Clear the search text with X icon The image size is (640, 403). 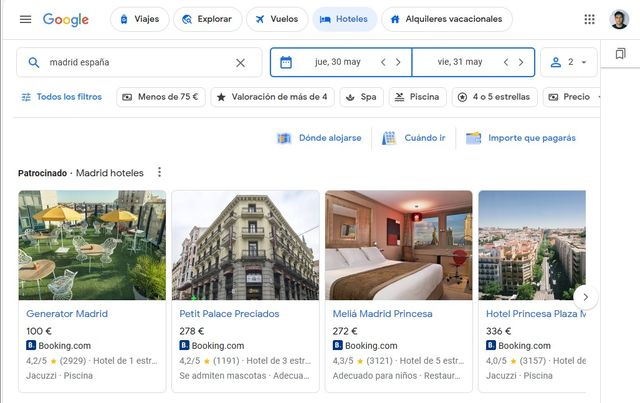coord(240,63)
